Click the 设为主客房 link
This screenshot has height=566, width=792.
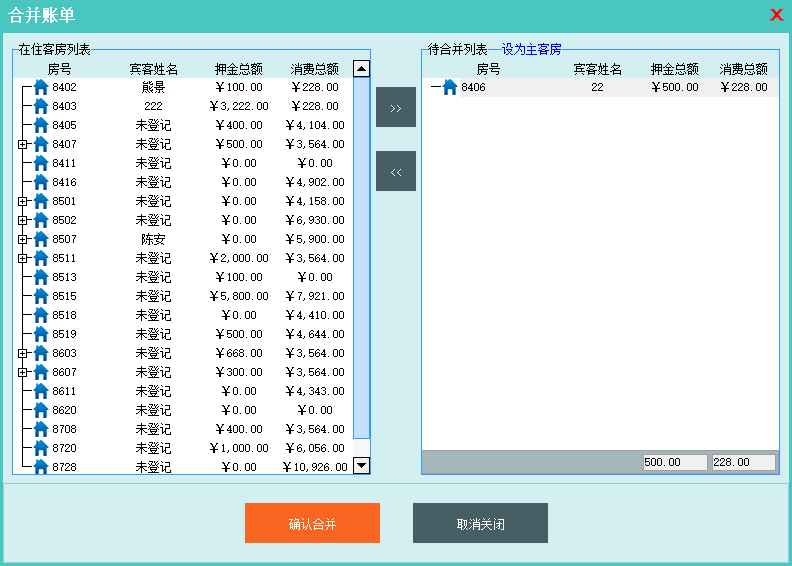[x=531, y=49]
